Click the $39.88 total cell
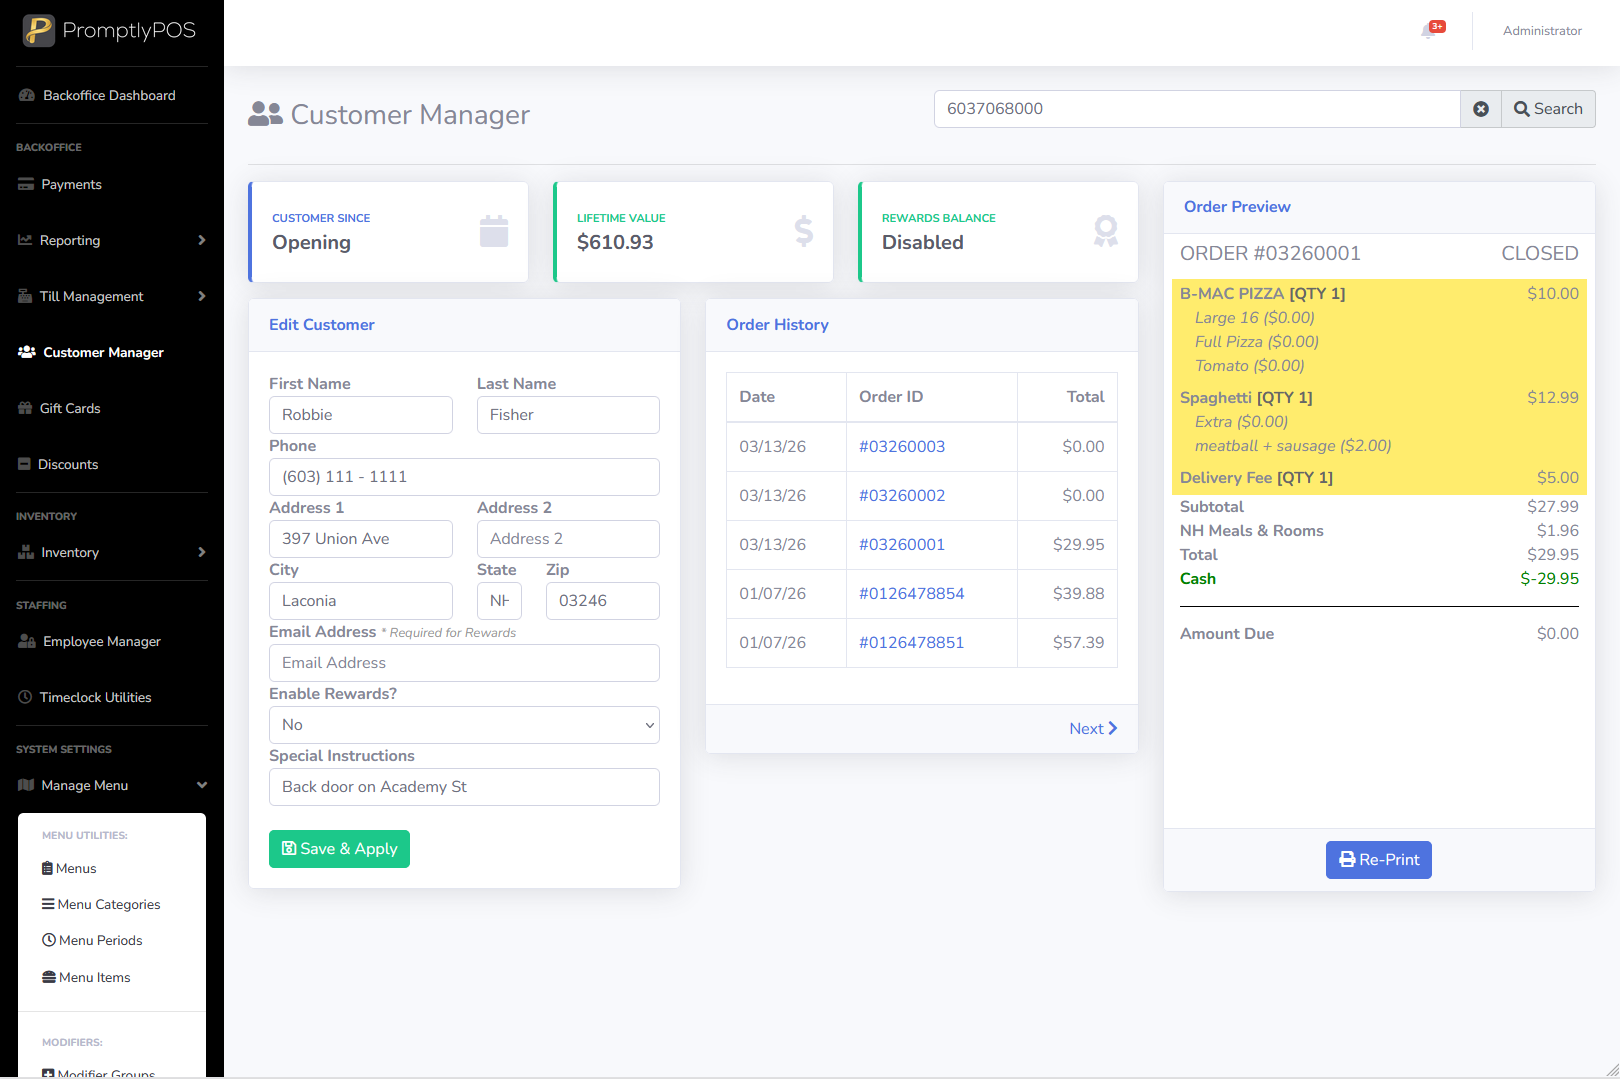The image size is (1620, 1079). click(x=1067, y=594)
